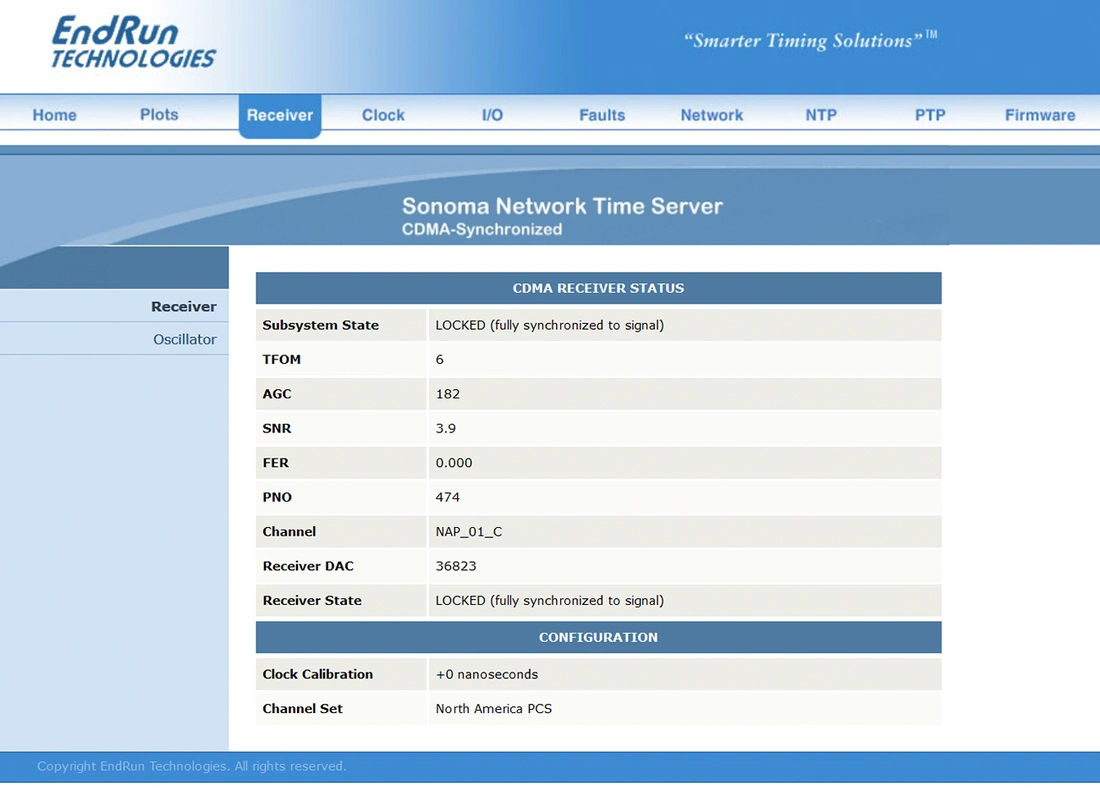Switch to the Plots tab
The image size is (1100, 791).
click(x=159, y=115)
